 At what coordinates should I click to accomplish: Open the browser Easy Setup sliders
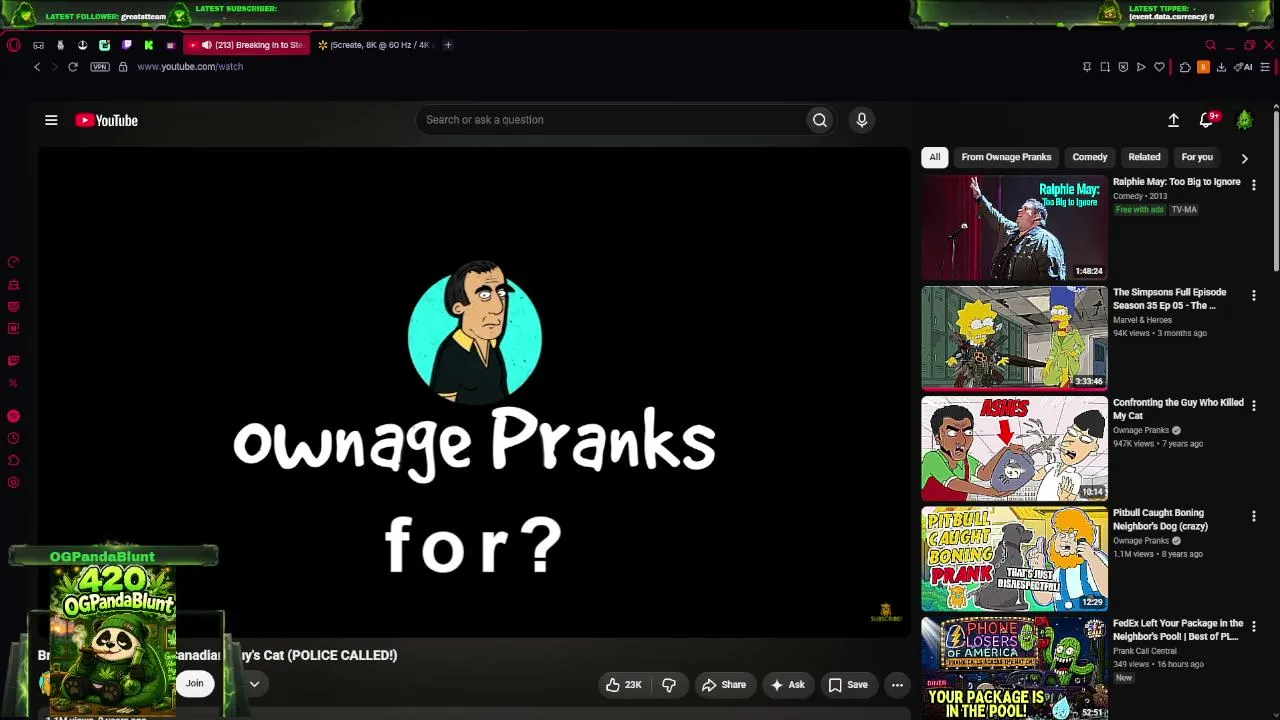[x=1265, y=67]
